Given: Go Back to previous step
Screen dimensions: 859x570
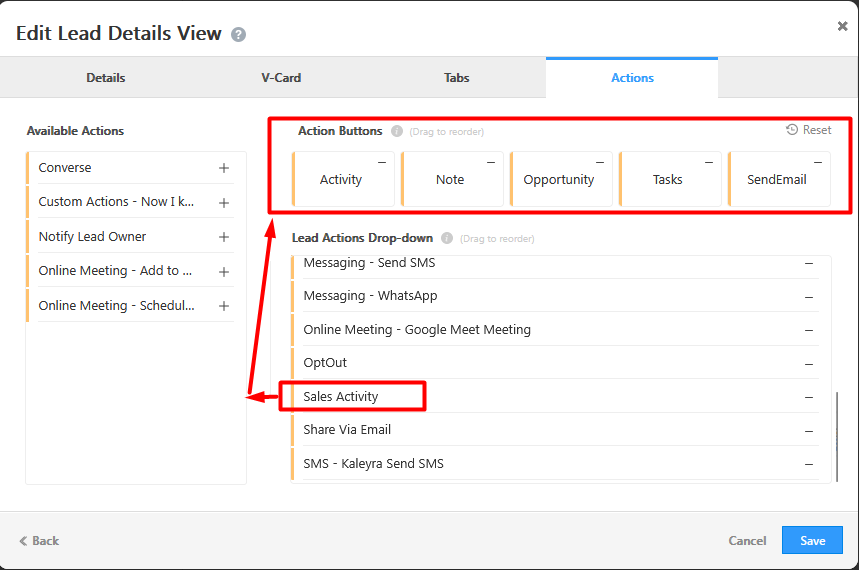Looking at the screenshot, I should point(39,541).
